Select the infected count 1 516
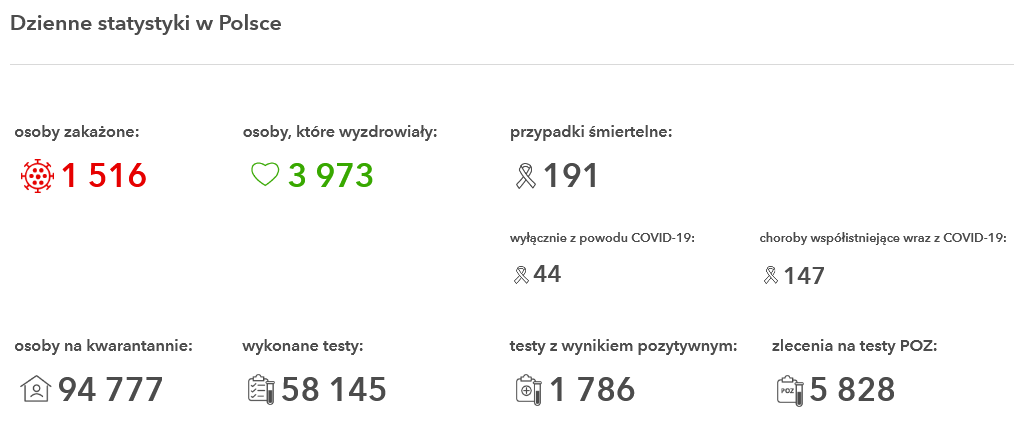 104,176
